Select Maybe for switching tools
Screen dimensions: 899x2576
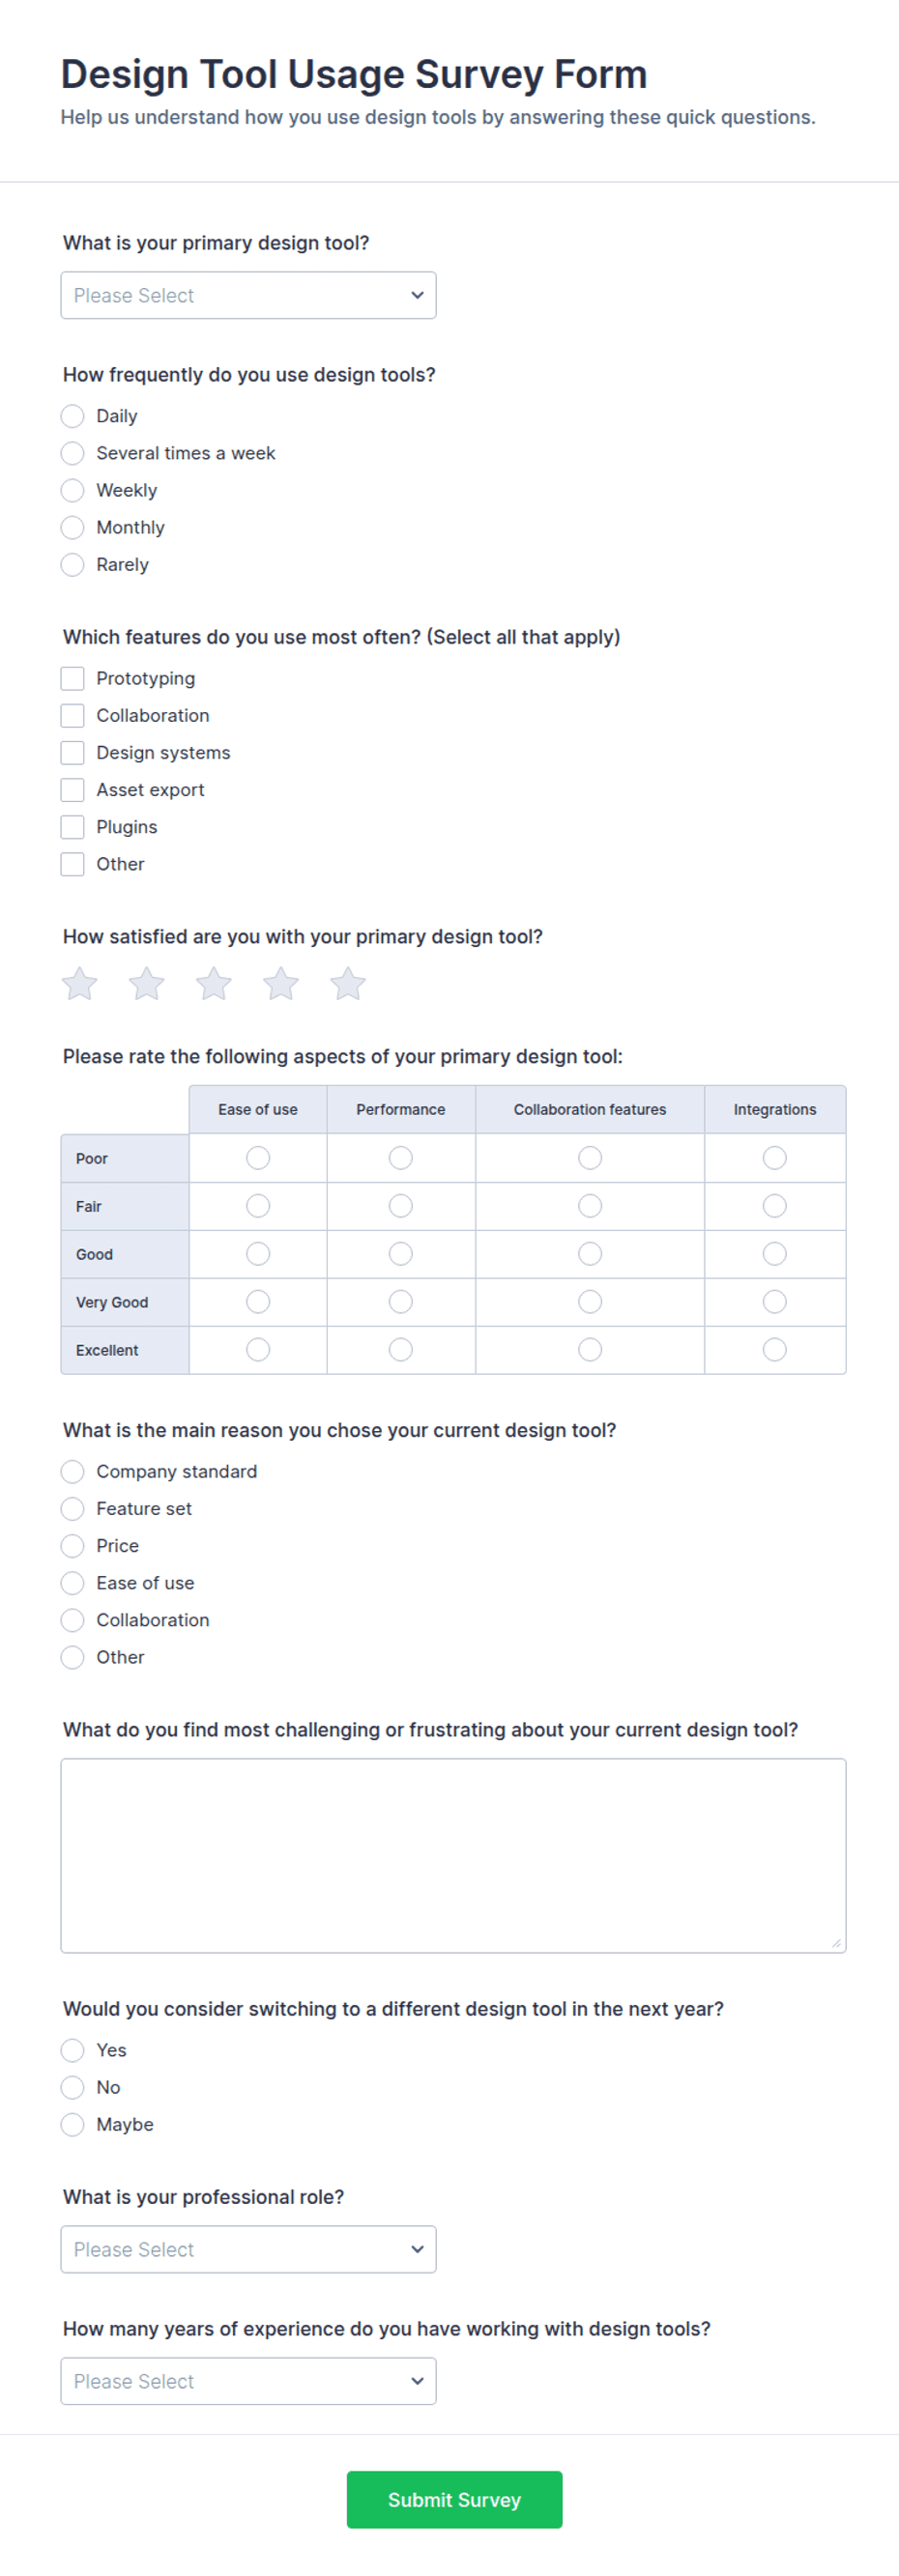(72, 2125)
